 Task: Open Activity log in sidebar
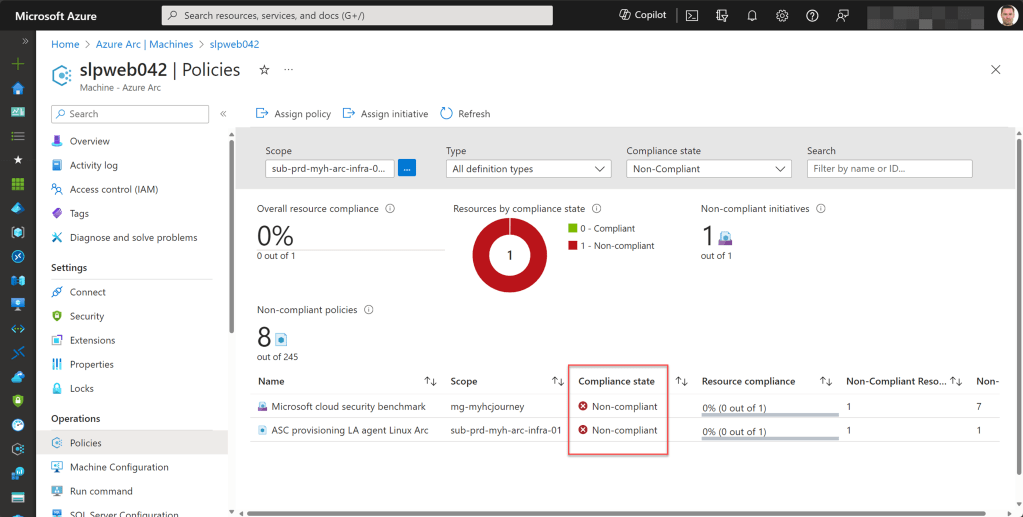[93, 165]
